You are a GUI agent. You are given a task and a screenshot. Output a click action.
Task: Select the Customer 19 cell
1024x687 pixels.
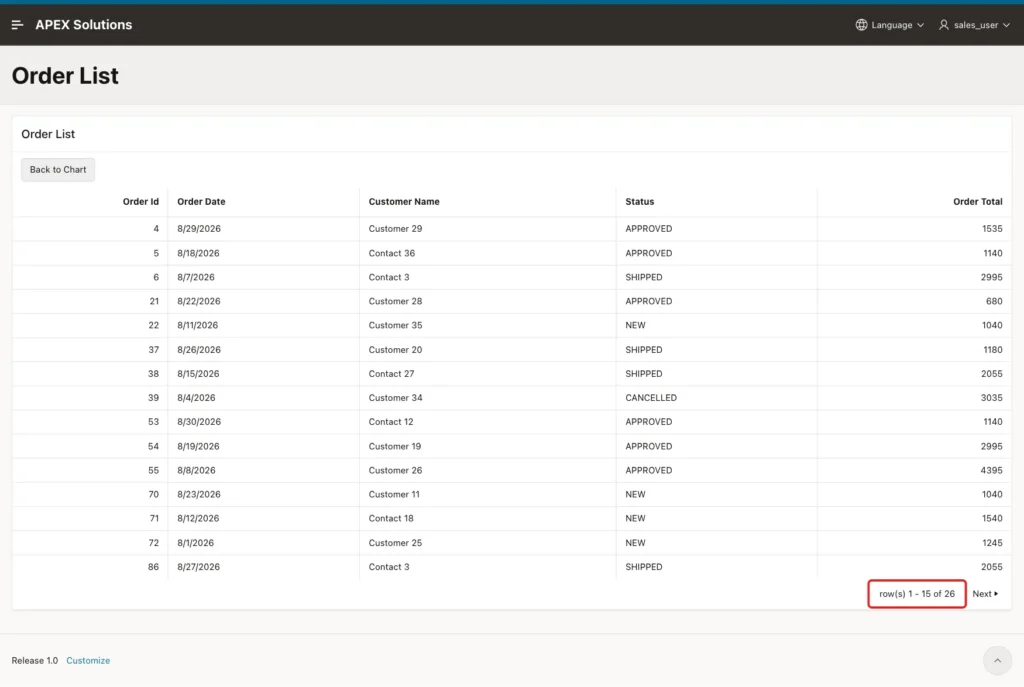pos(394,447)
